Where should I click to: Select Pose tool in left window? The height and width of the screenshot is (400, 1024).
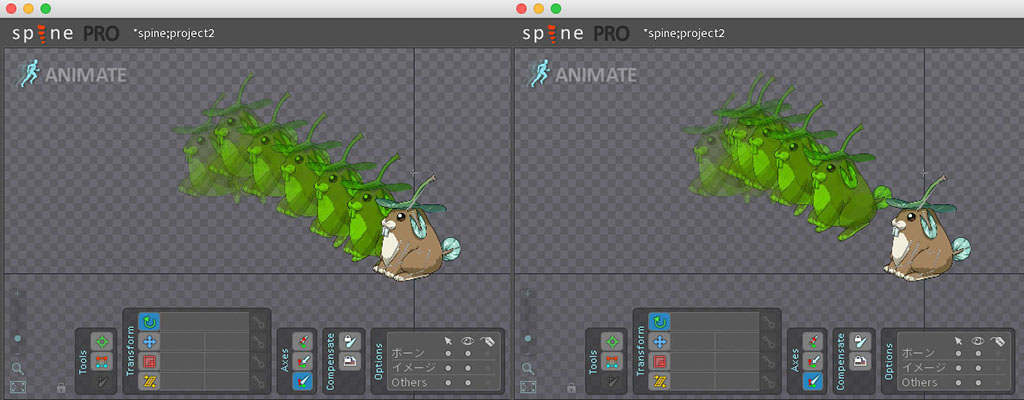click(101, 341)
